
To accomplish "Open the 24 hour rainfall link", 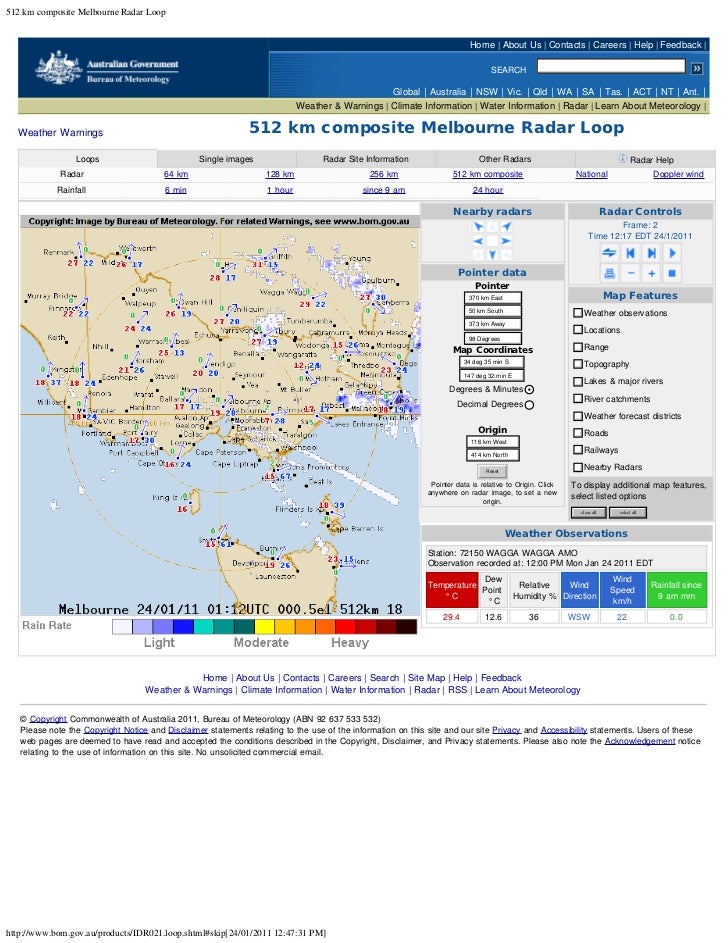I will point(488,189).
